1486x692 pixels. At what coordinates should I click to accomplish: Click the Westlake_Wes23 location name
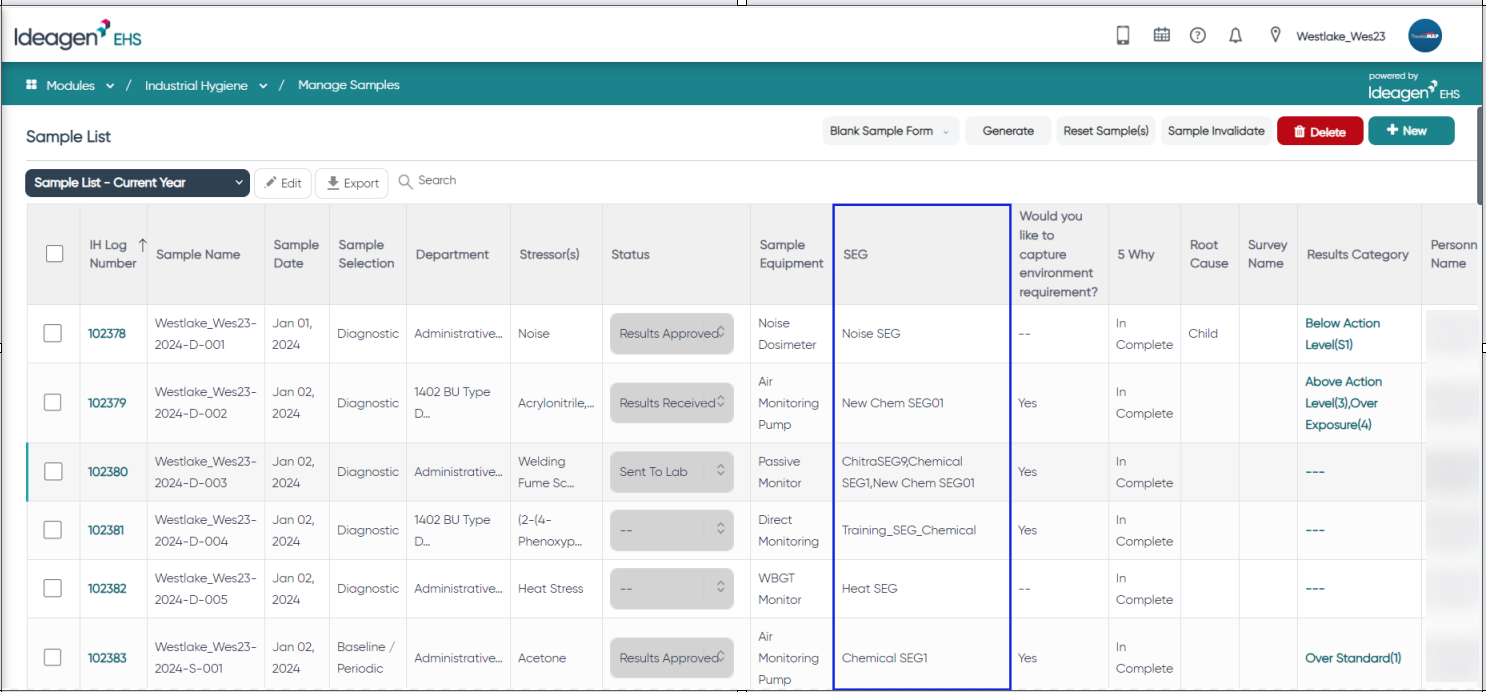pos(1340,36)
